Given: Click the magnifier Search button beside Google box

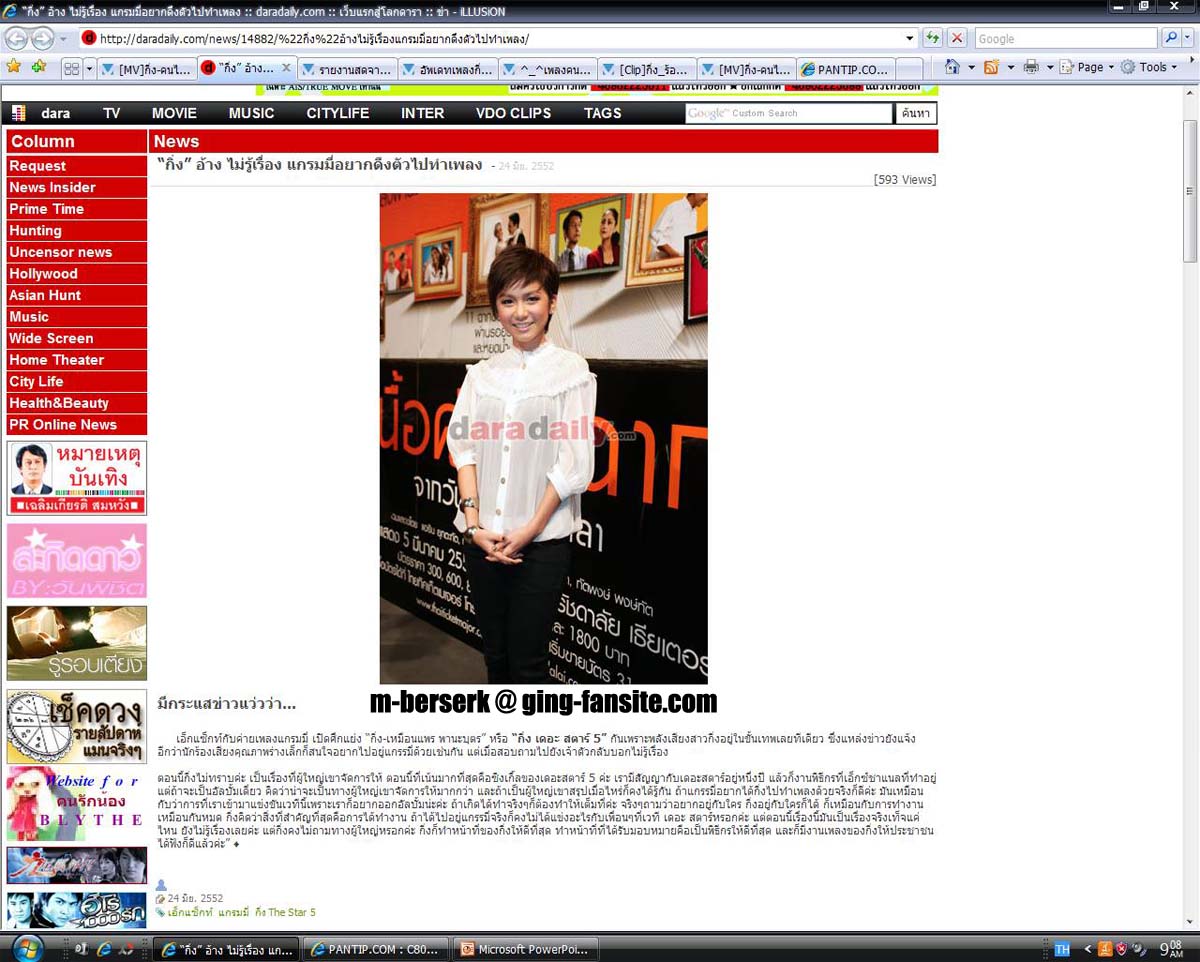Looking at the screenshot, I should [x=1170, y=38].
